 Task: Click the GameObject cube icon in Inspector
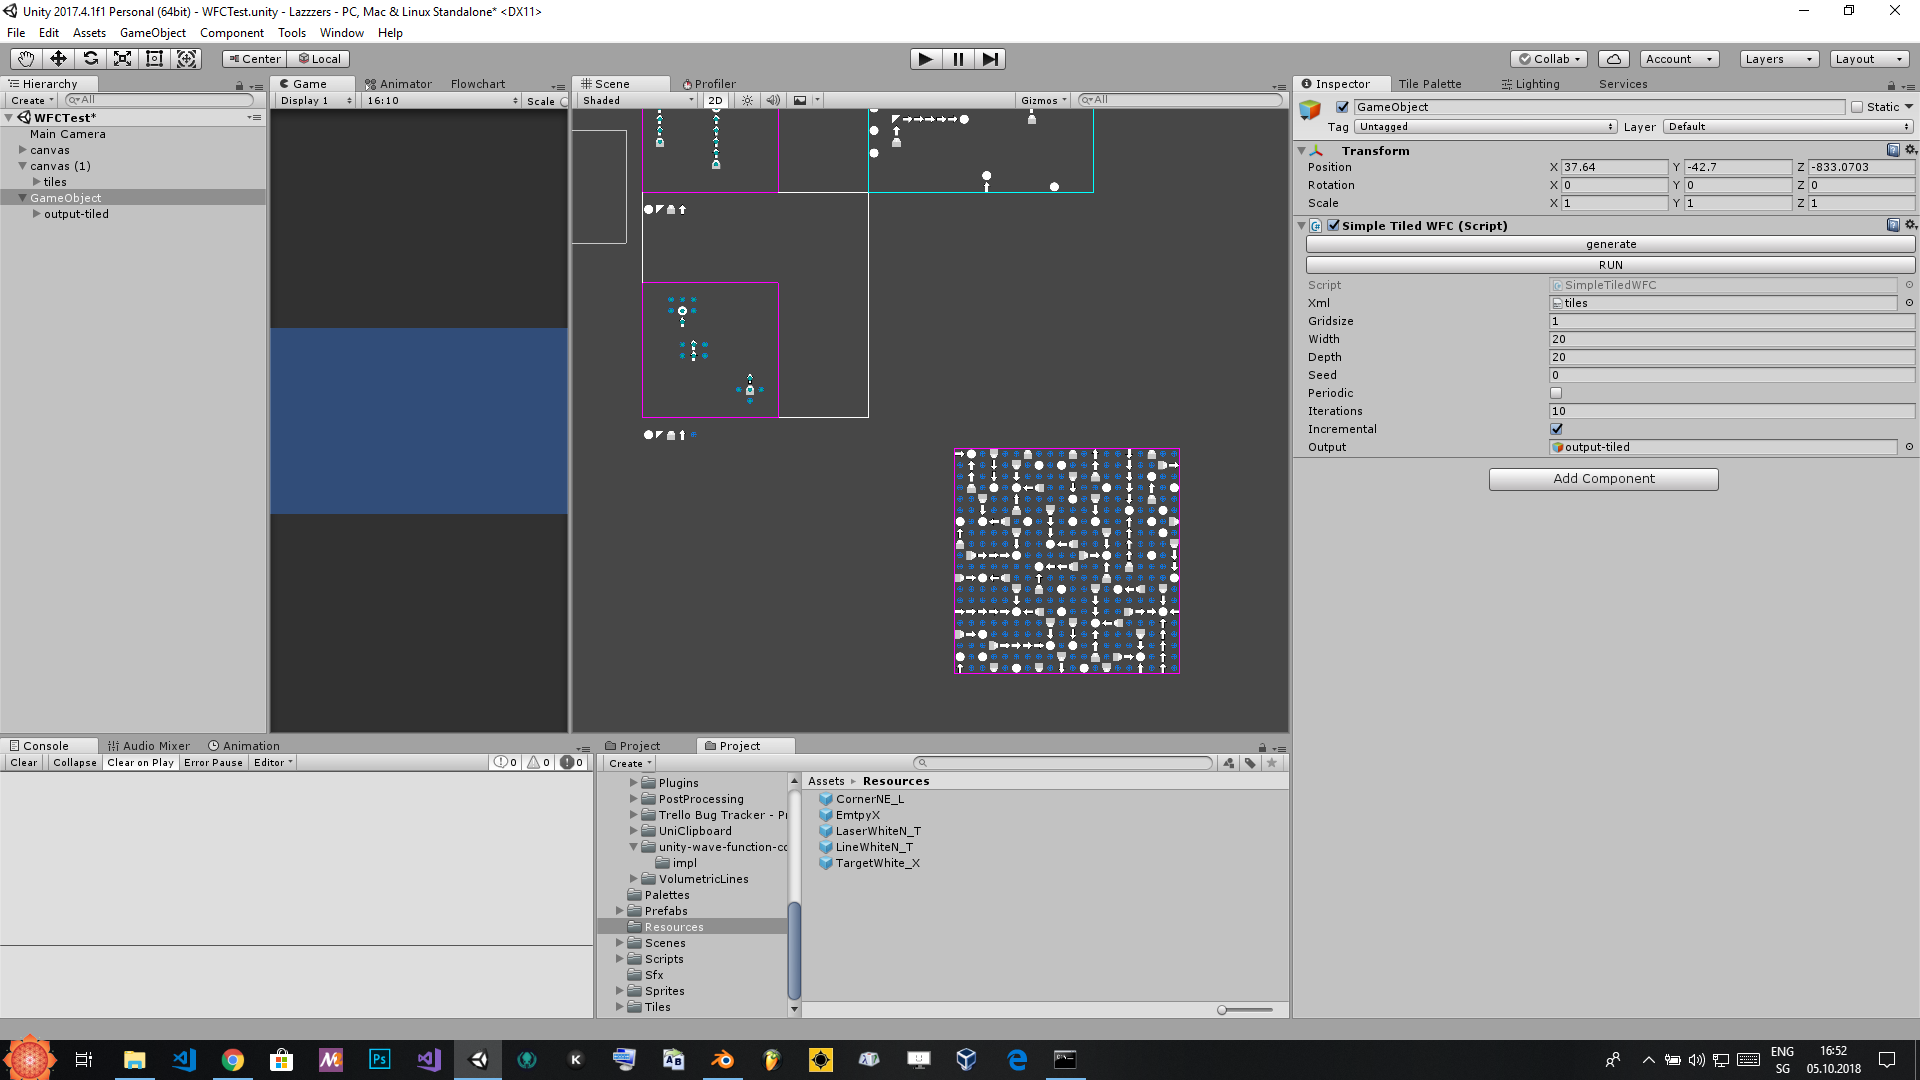1310,110
